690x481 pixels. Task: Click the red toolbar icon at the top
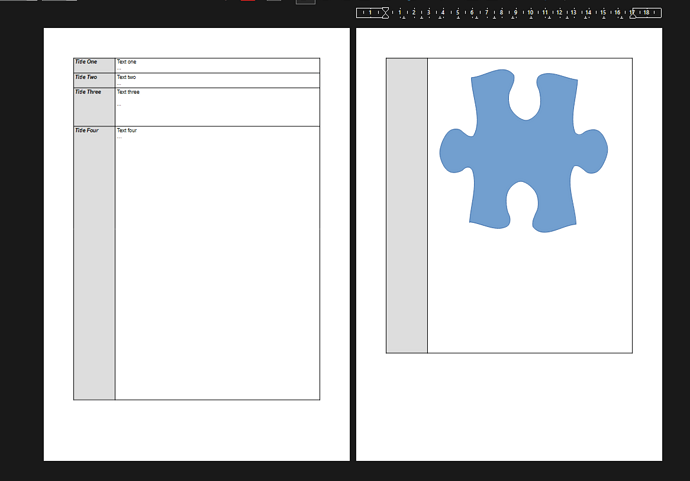tap(247, 1)
